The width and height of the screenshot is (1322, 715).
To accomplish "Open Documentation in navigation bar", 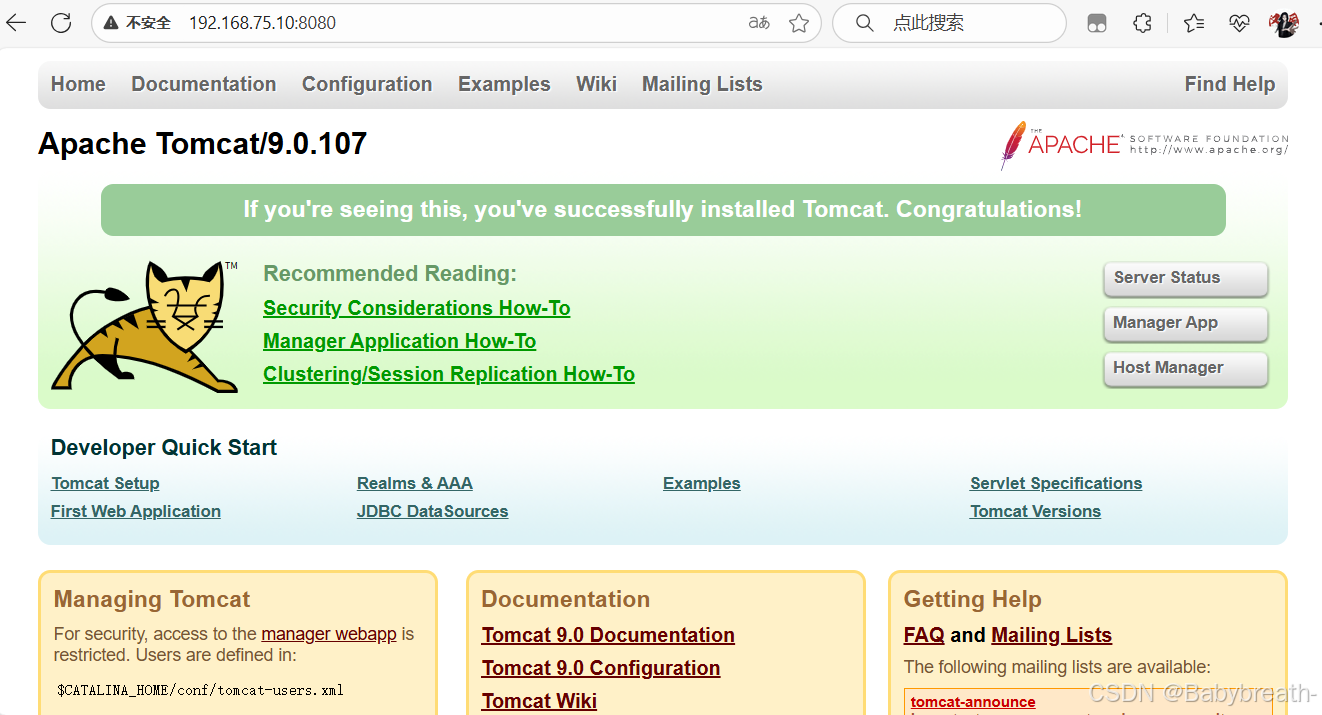I will point(204,84).
